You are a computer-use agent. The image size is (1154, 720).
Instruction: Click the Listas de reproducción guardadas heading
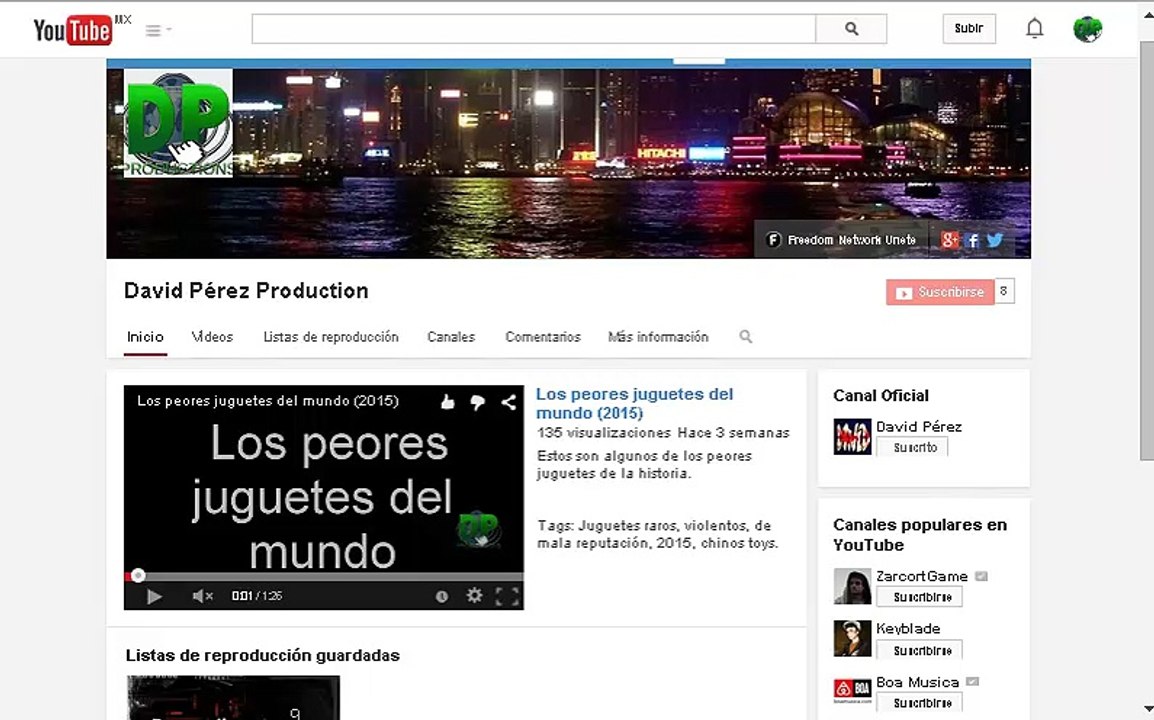[x=263, y=655]
